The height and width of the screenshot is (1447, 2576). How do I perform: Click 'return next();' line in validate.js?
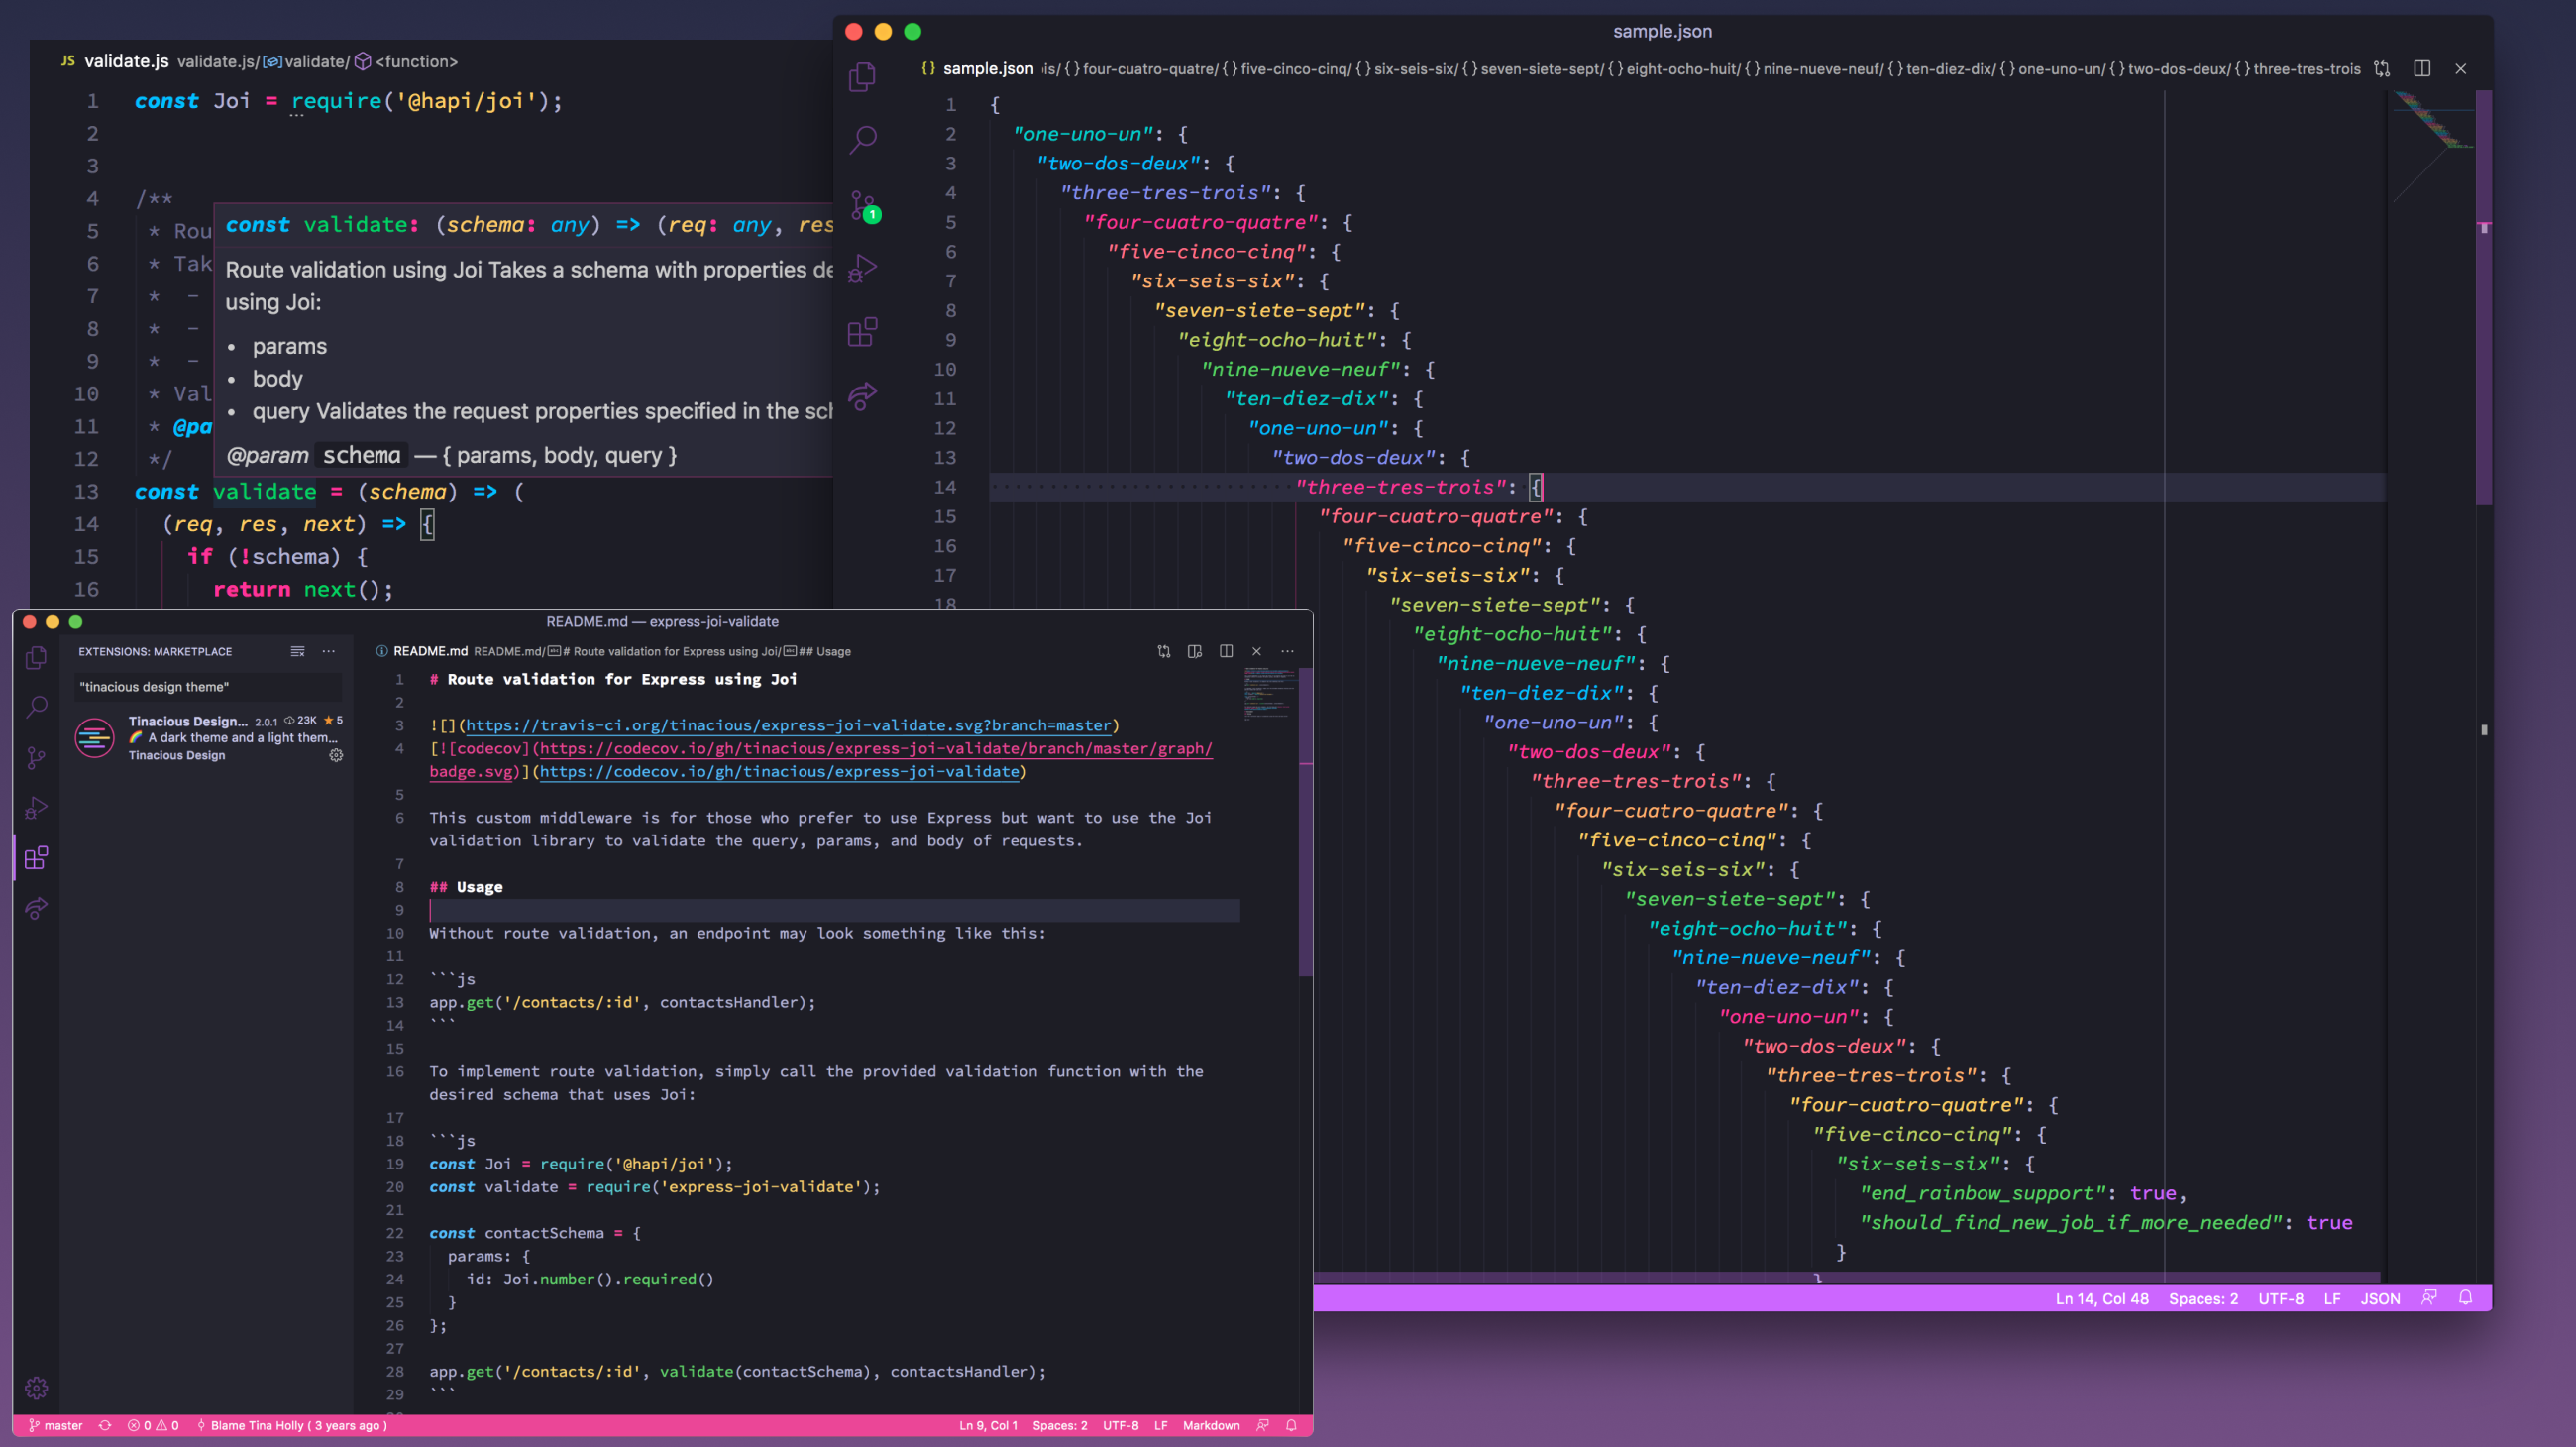303,589
